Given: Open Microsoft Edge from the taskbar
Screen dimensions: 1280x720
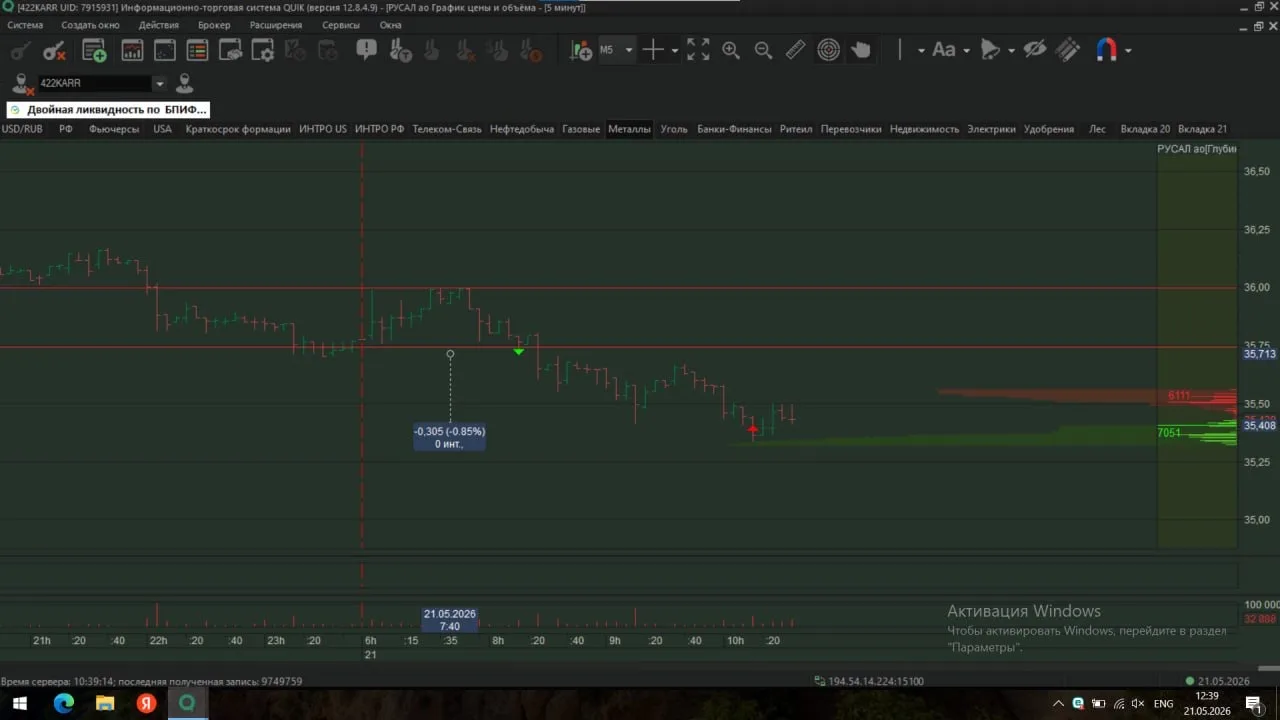Looking at the screenshot, I should pyautogui.click(x=63, y=704).
